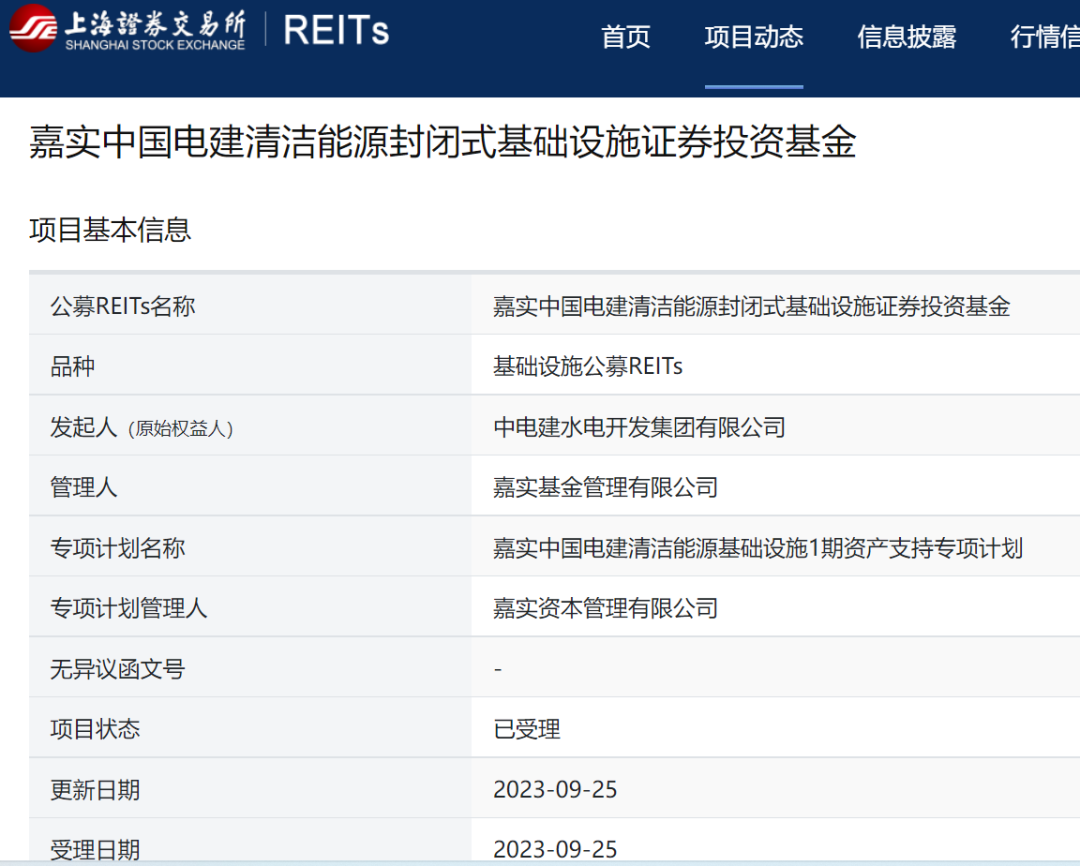
Task: Open the 首页 menu item
Action: (625, 37)
